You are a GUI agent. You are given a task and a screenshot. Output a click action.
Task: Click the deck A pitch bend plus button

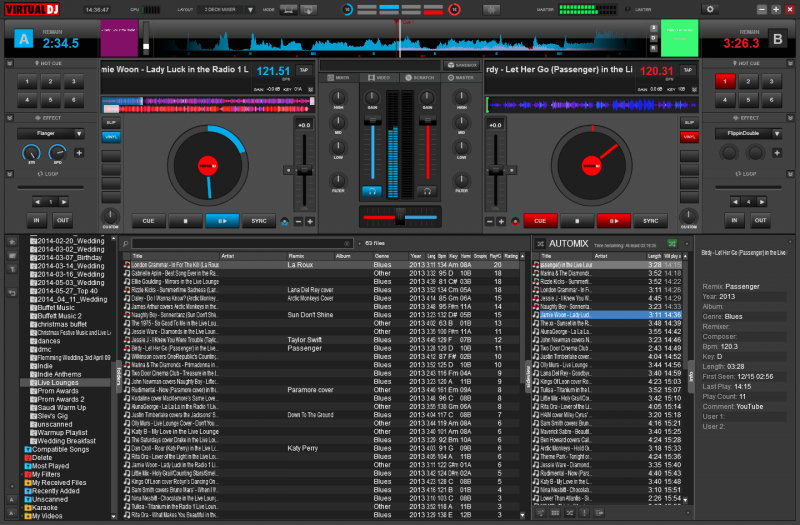pos(310,221)
